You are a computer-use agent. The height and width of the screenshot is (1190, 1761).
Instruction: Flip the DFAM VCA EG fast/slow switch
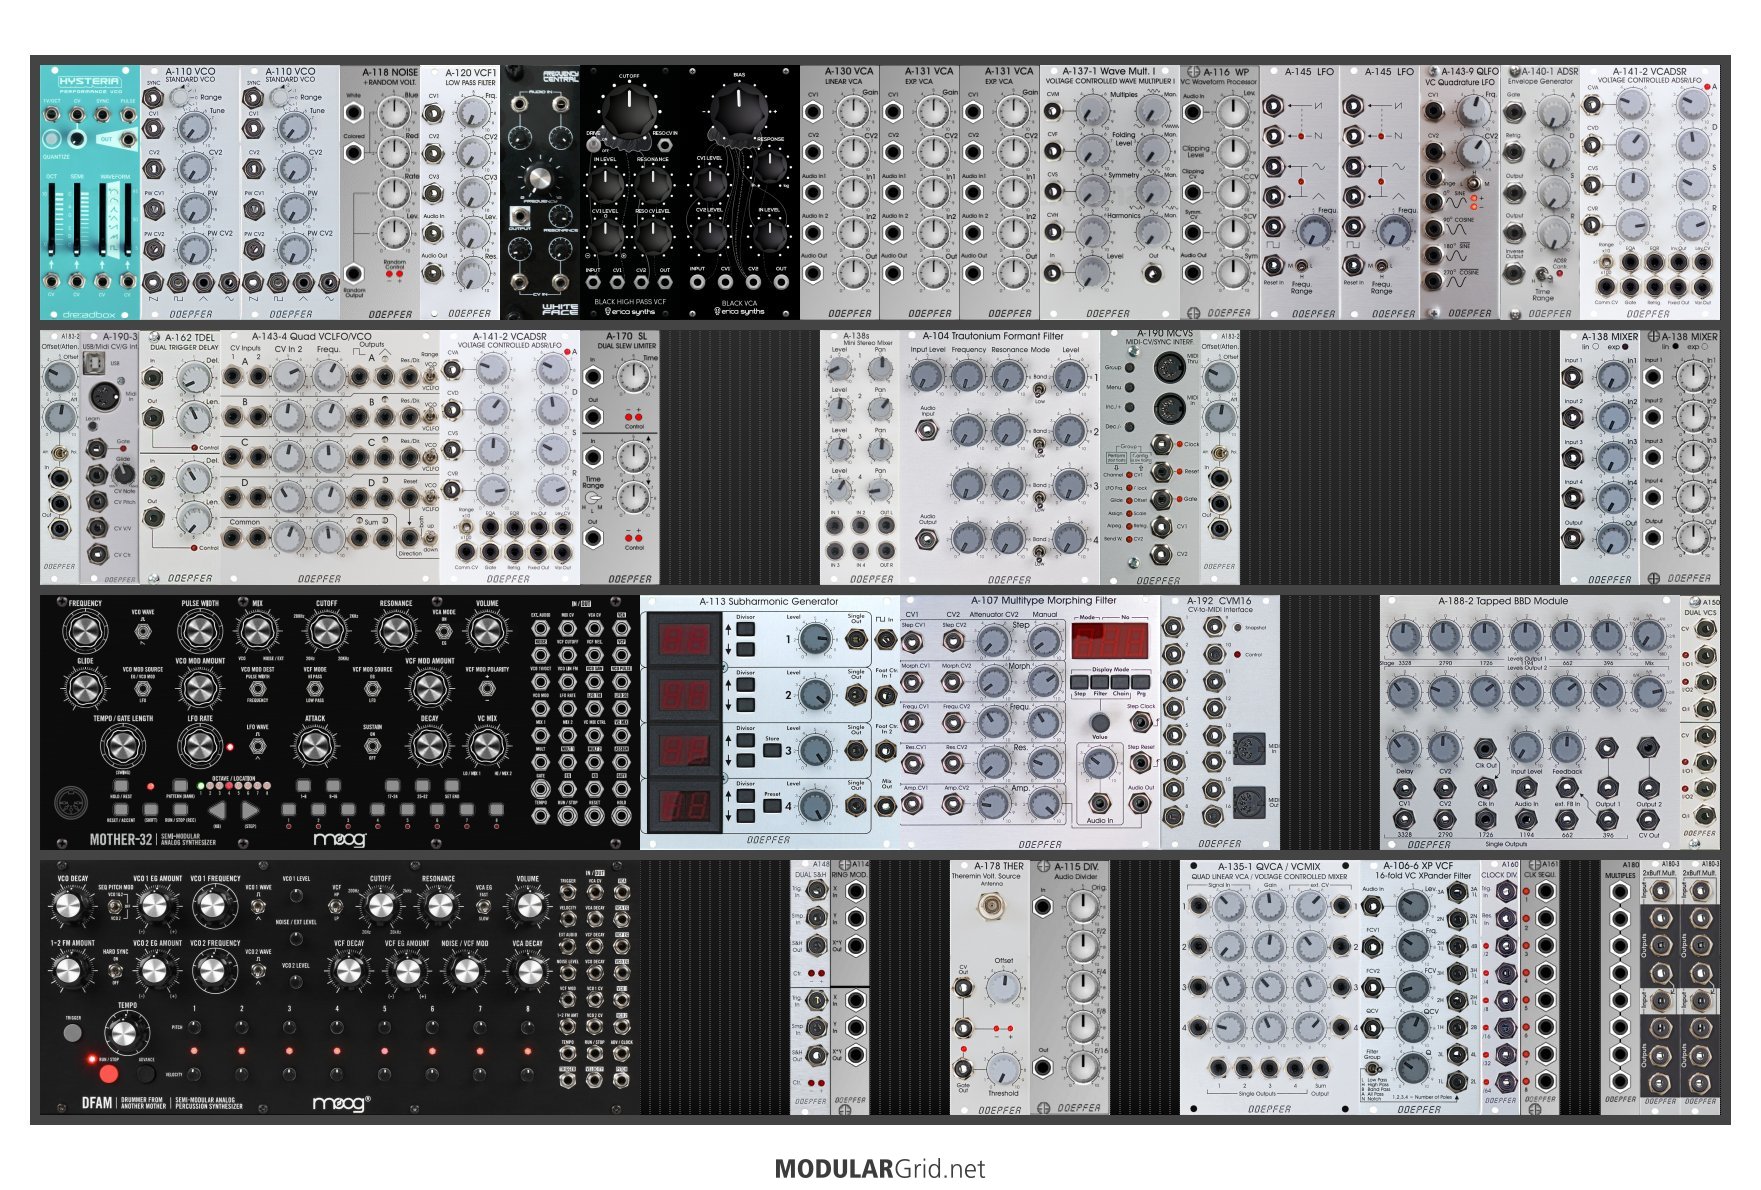point(483,906)
